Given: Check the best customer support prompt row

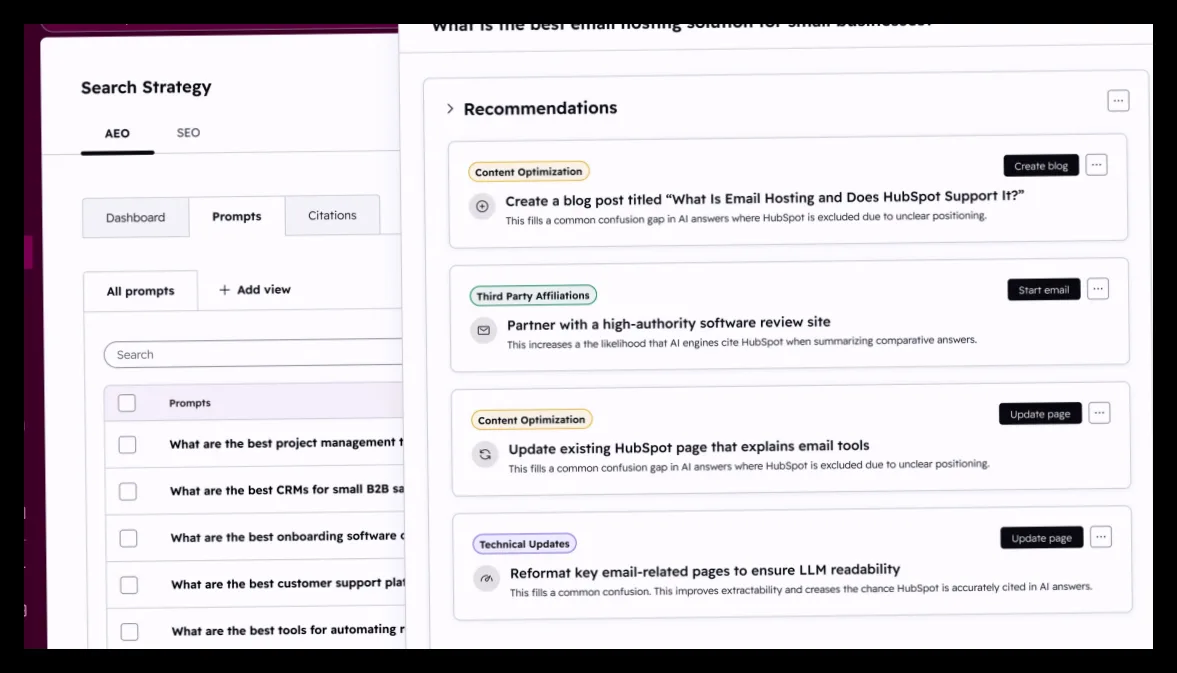Looking at the screenshot, I should [129, 584].
